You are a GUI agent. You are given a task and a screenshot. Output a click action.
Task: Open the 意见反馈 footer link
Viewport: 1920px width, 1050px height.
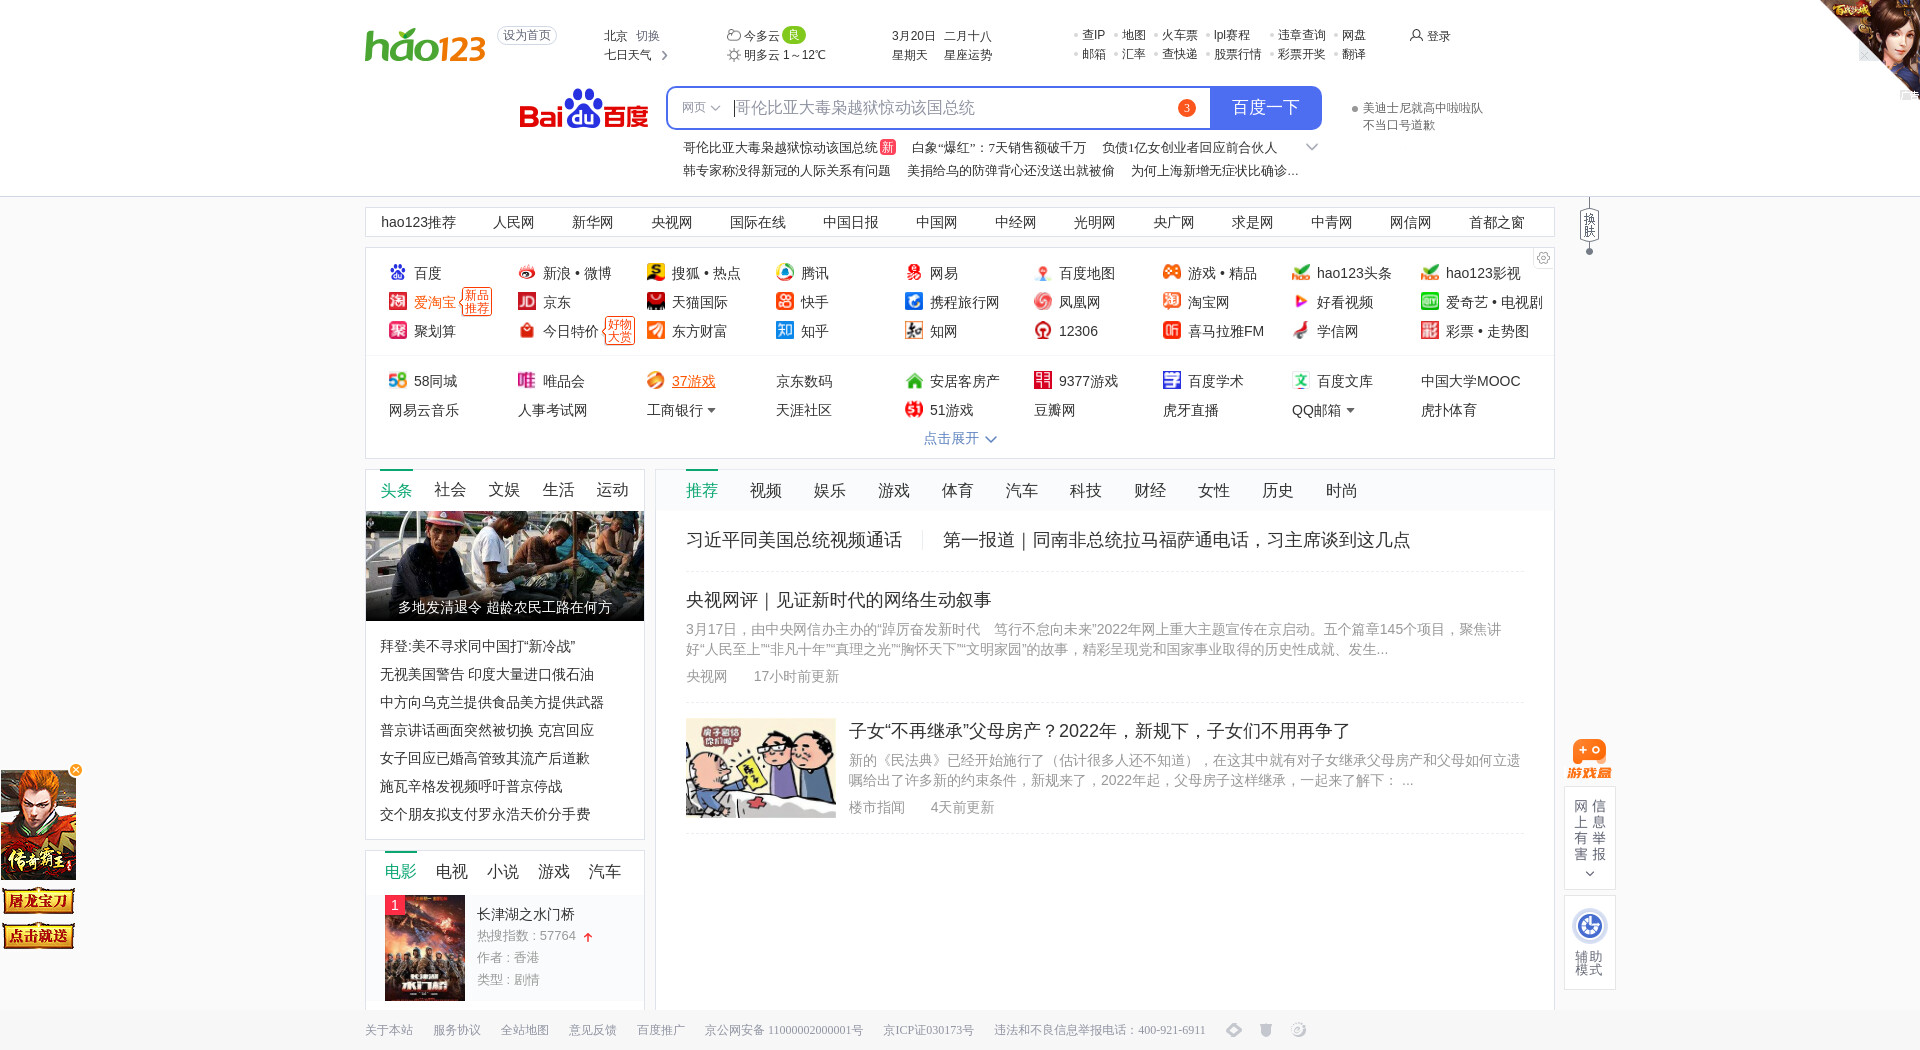point(593,1030)
